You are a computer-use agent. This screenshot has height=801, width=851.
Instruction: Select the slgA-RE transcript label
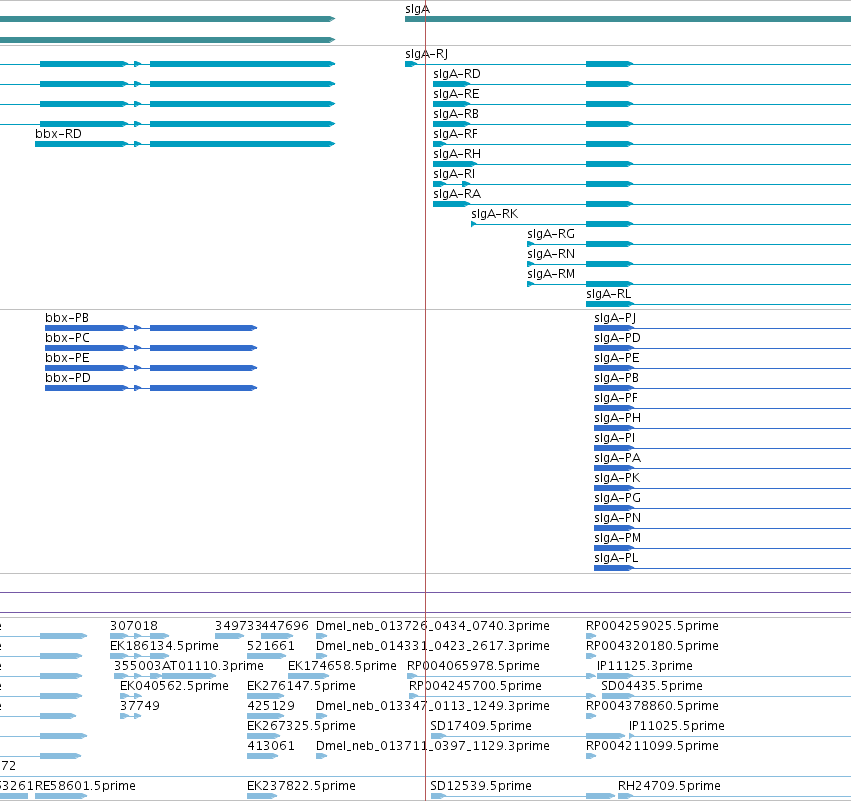click(x=456, y=94)
